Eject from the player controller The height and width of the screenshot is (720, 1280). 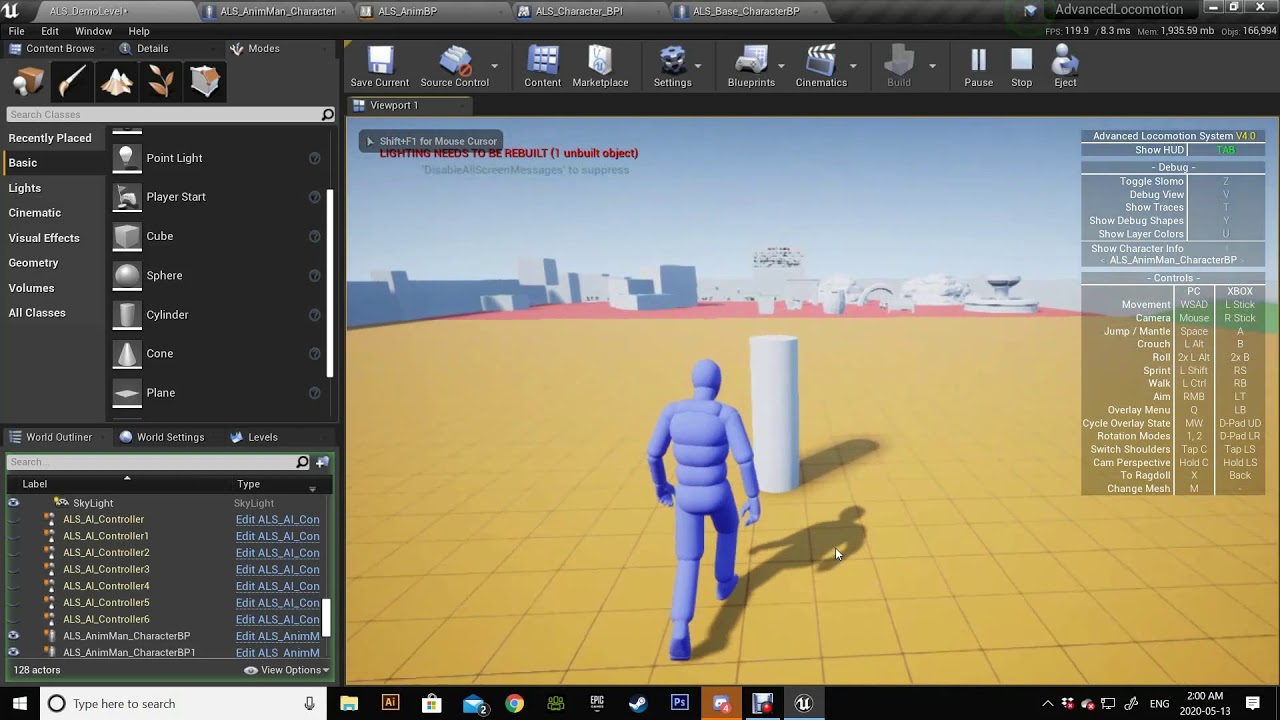[x=1065, y=68]
